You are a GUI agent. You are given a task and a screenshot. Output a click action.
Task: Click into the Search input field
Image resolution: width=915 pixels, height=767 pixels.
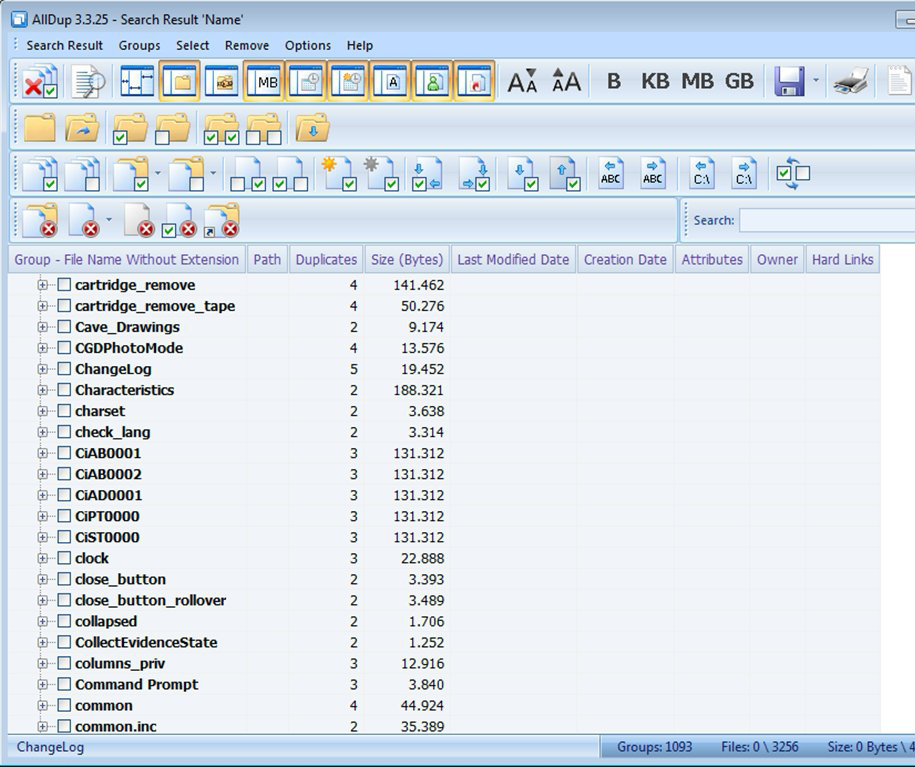click(827, 221)
